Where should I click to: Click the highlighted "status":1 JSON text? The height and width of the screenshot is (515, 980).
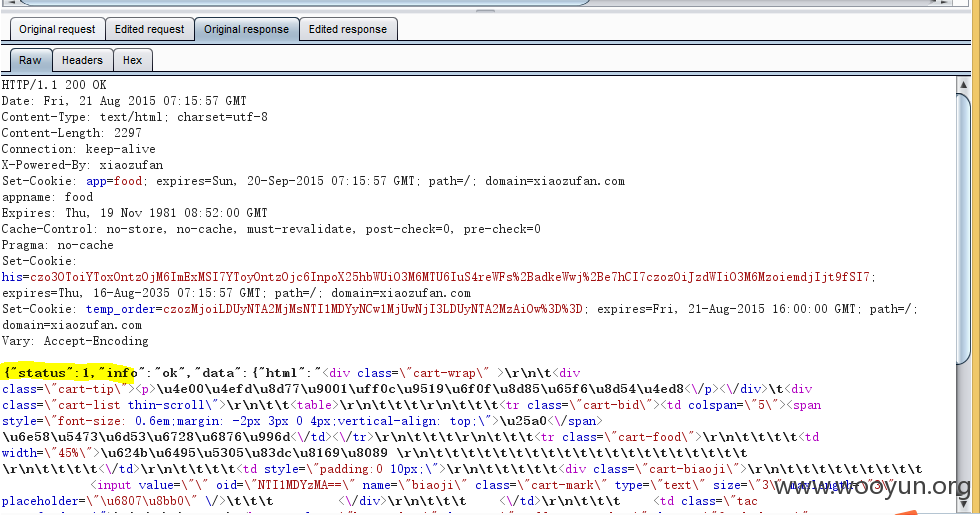pos(48,372)
